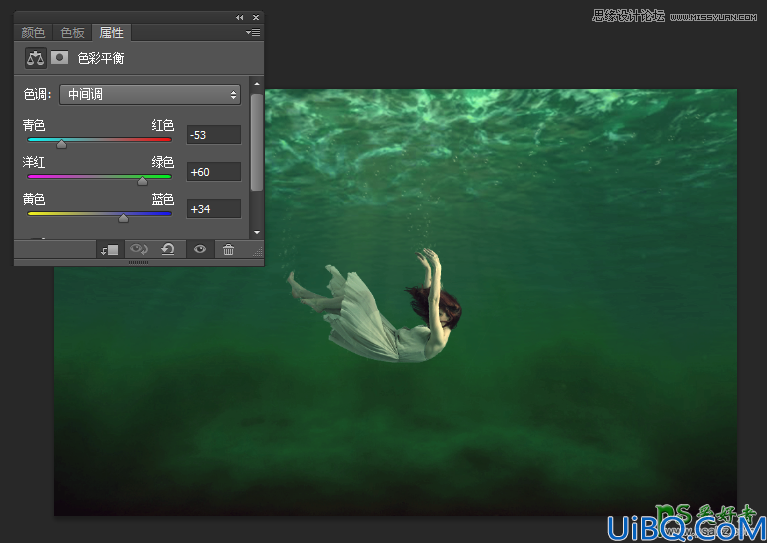This screenshot has height=543, width=767.
Task: Click the 绿色 label
Action: (163, 162)
